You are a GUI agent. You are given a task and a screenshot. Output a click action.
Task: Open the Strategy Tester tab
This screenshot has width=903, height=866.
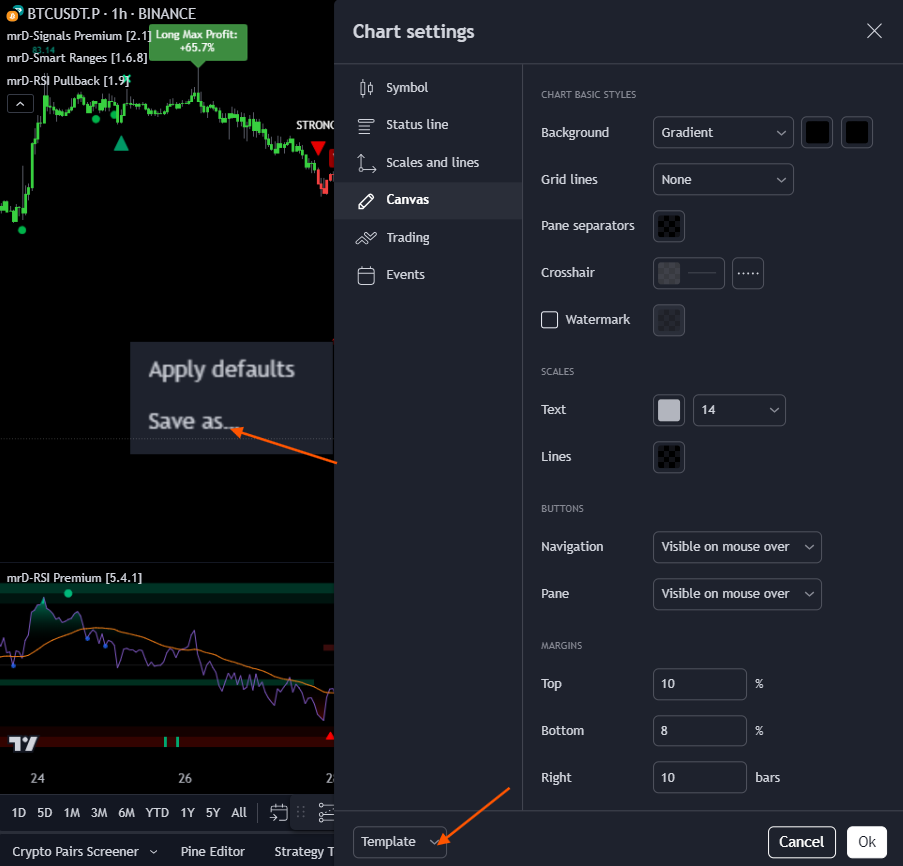pyautogui.click(x=304, y=852)
